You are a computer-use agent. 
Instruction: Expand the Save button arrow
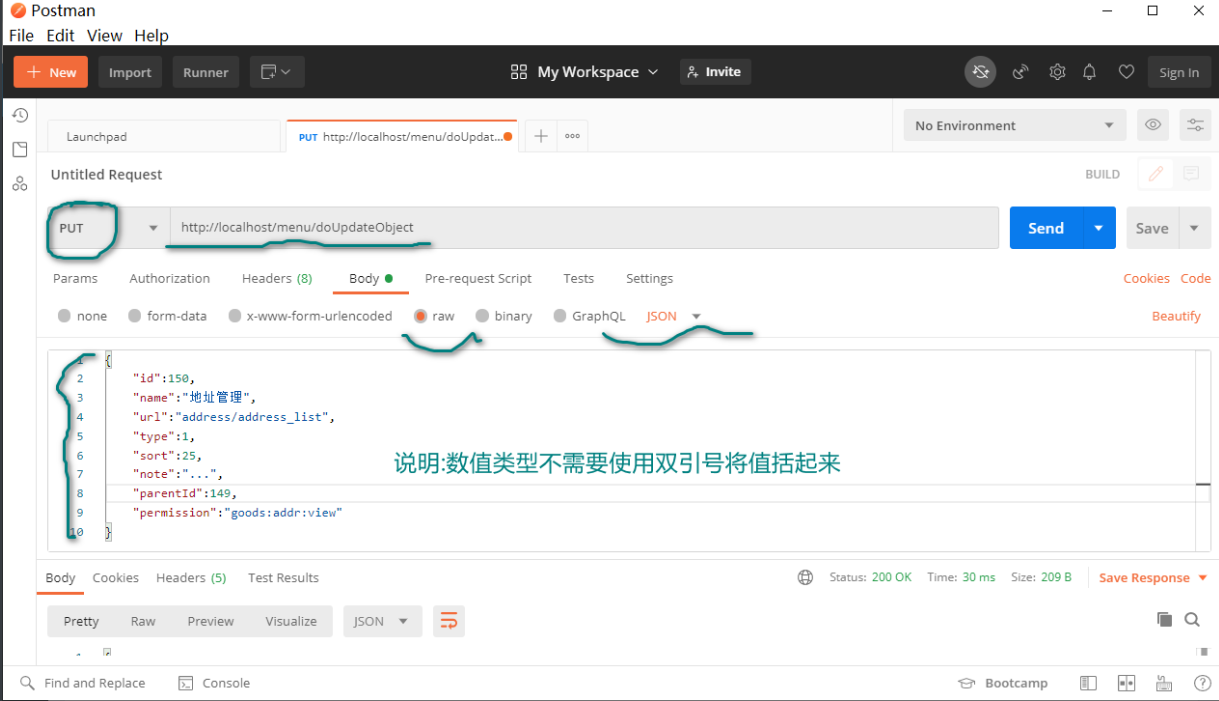(1194, 228)
